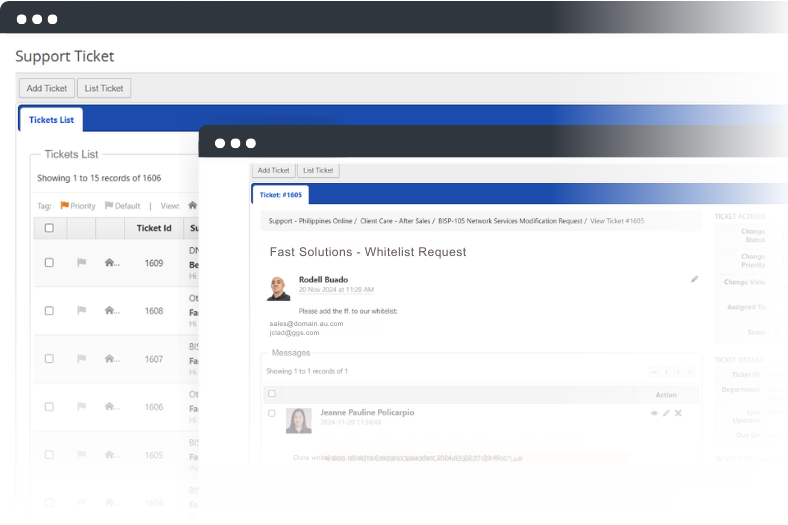Click the home icon for ticket 1606
This screenshot has width=788, height=525.
(111, 407)
